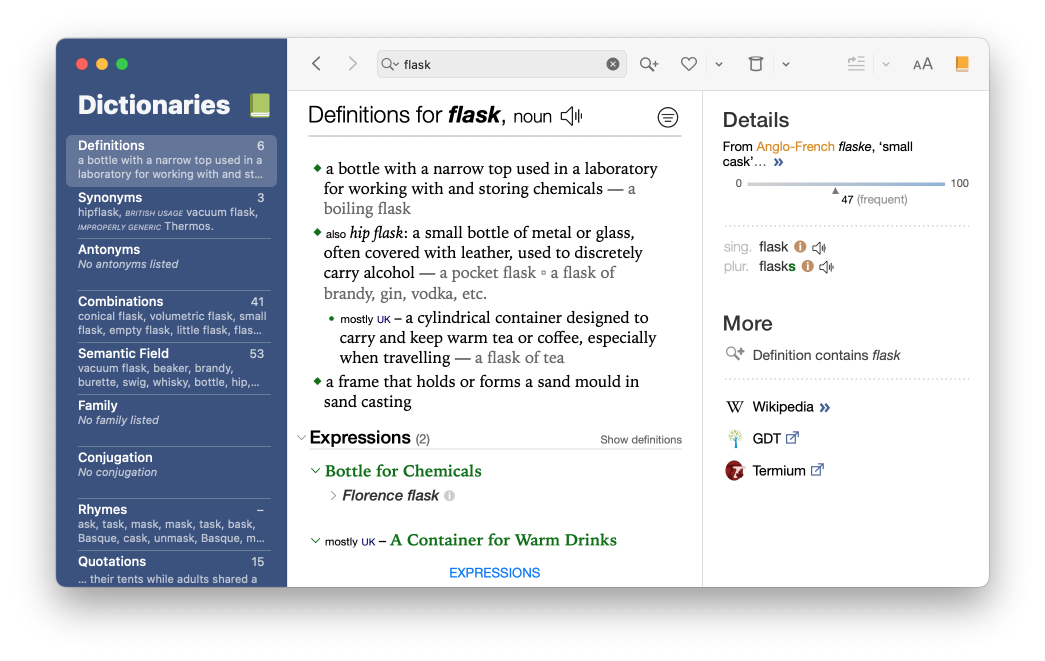Open the orange guides book icon
Viewport: 1045px width, 661px height.
(962, 64)
